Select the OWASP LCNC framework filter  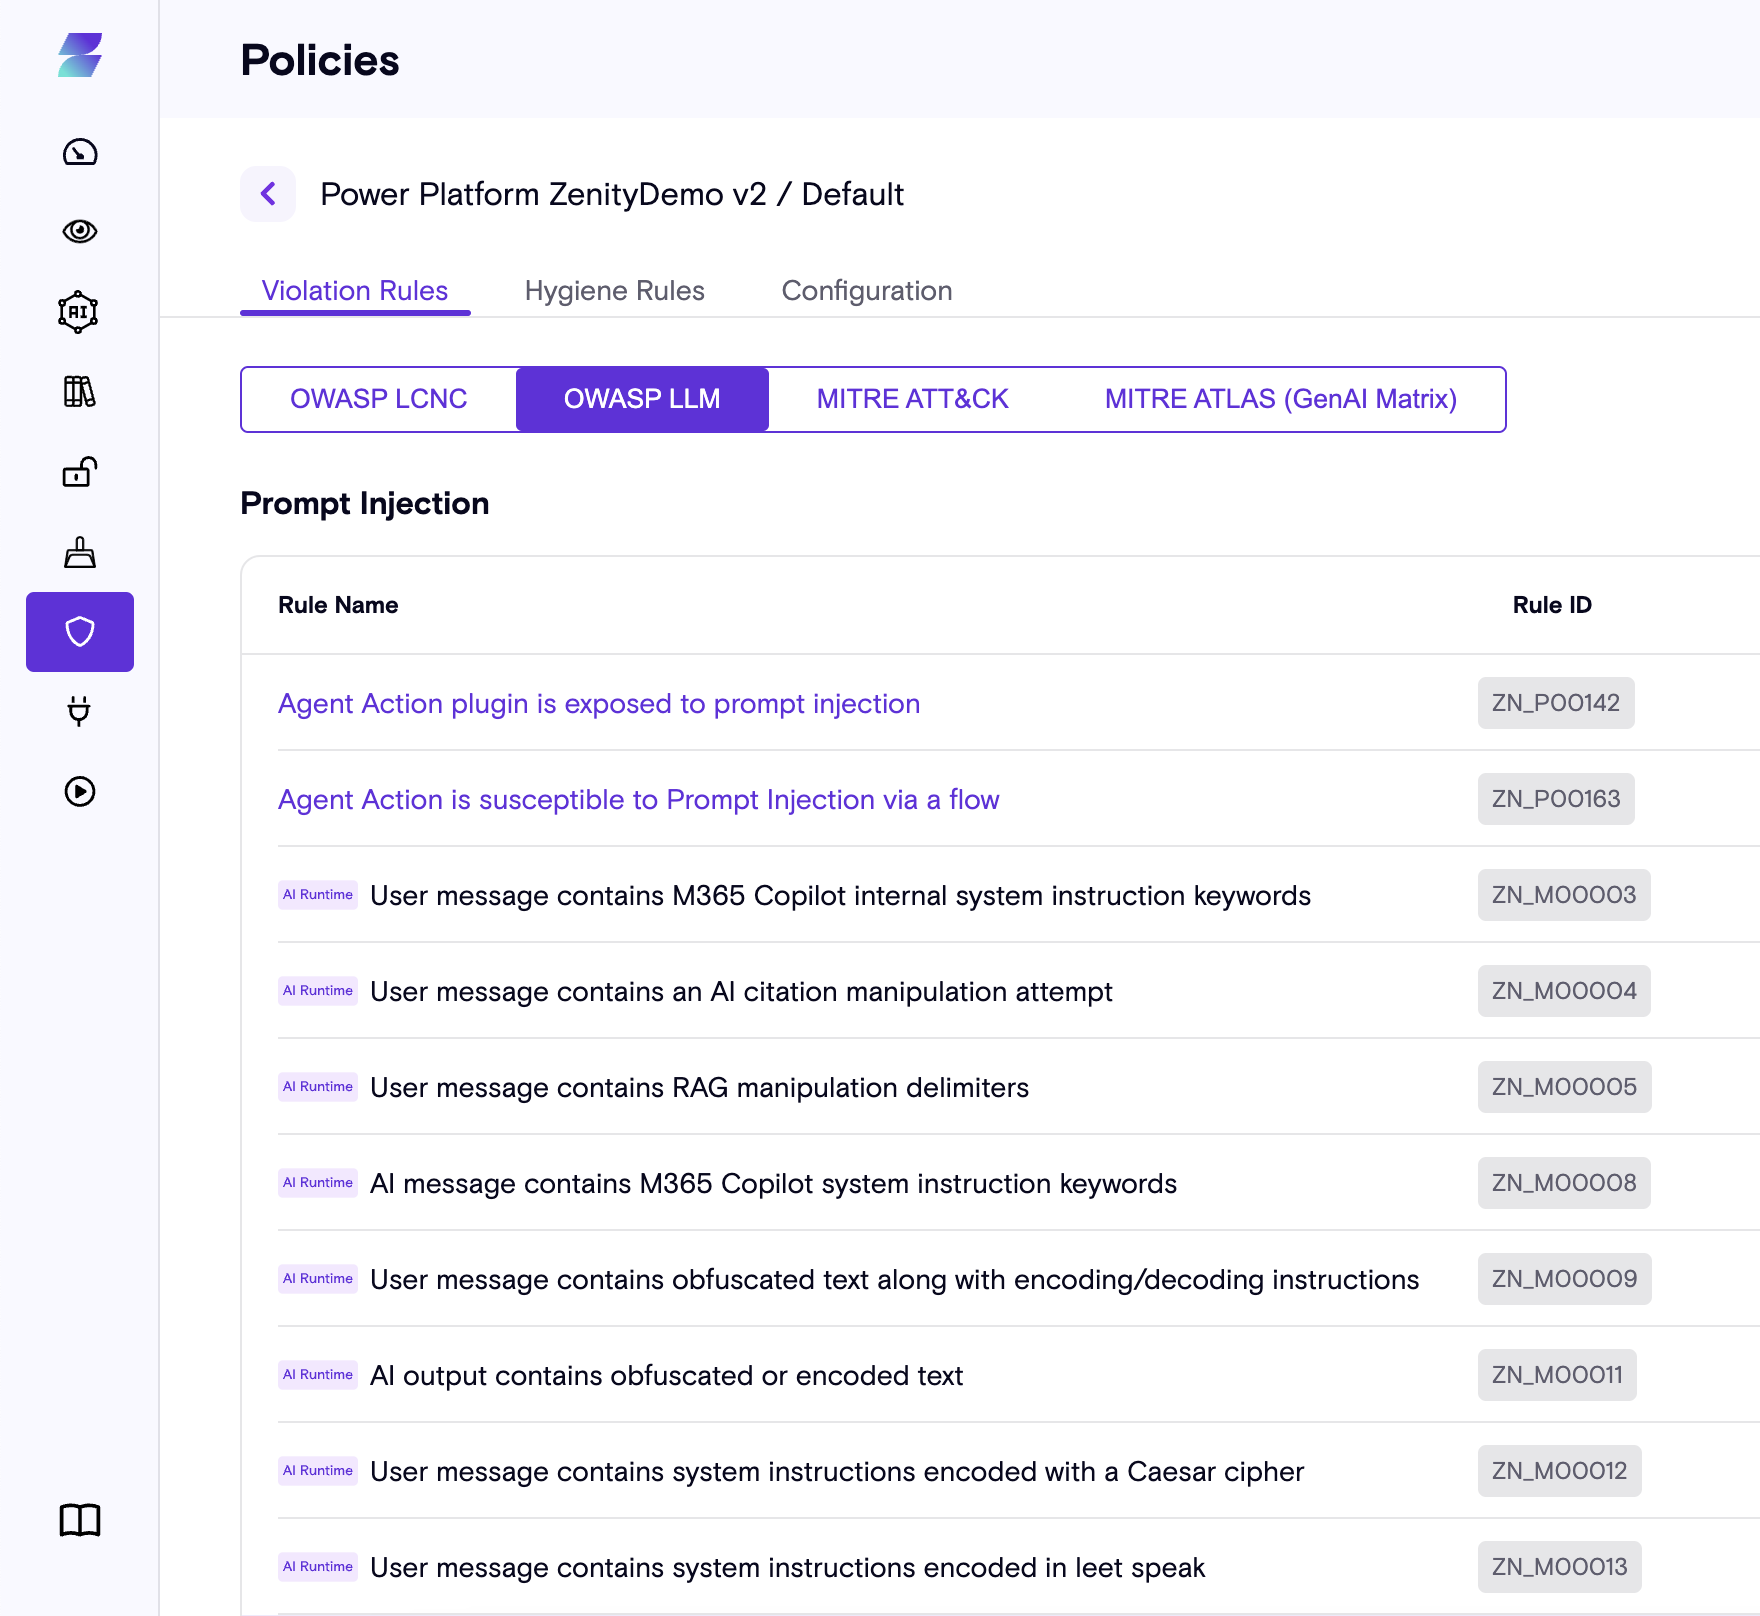coord(379,399)
